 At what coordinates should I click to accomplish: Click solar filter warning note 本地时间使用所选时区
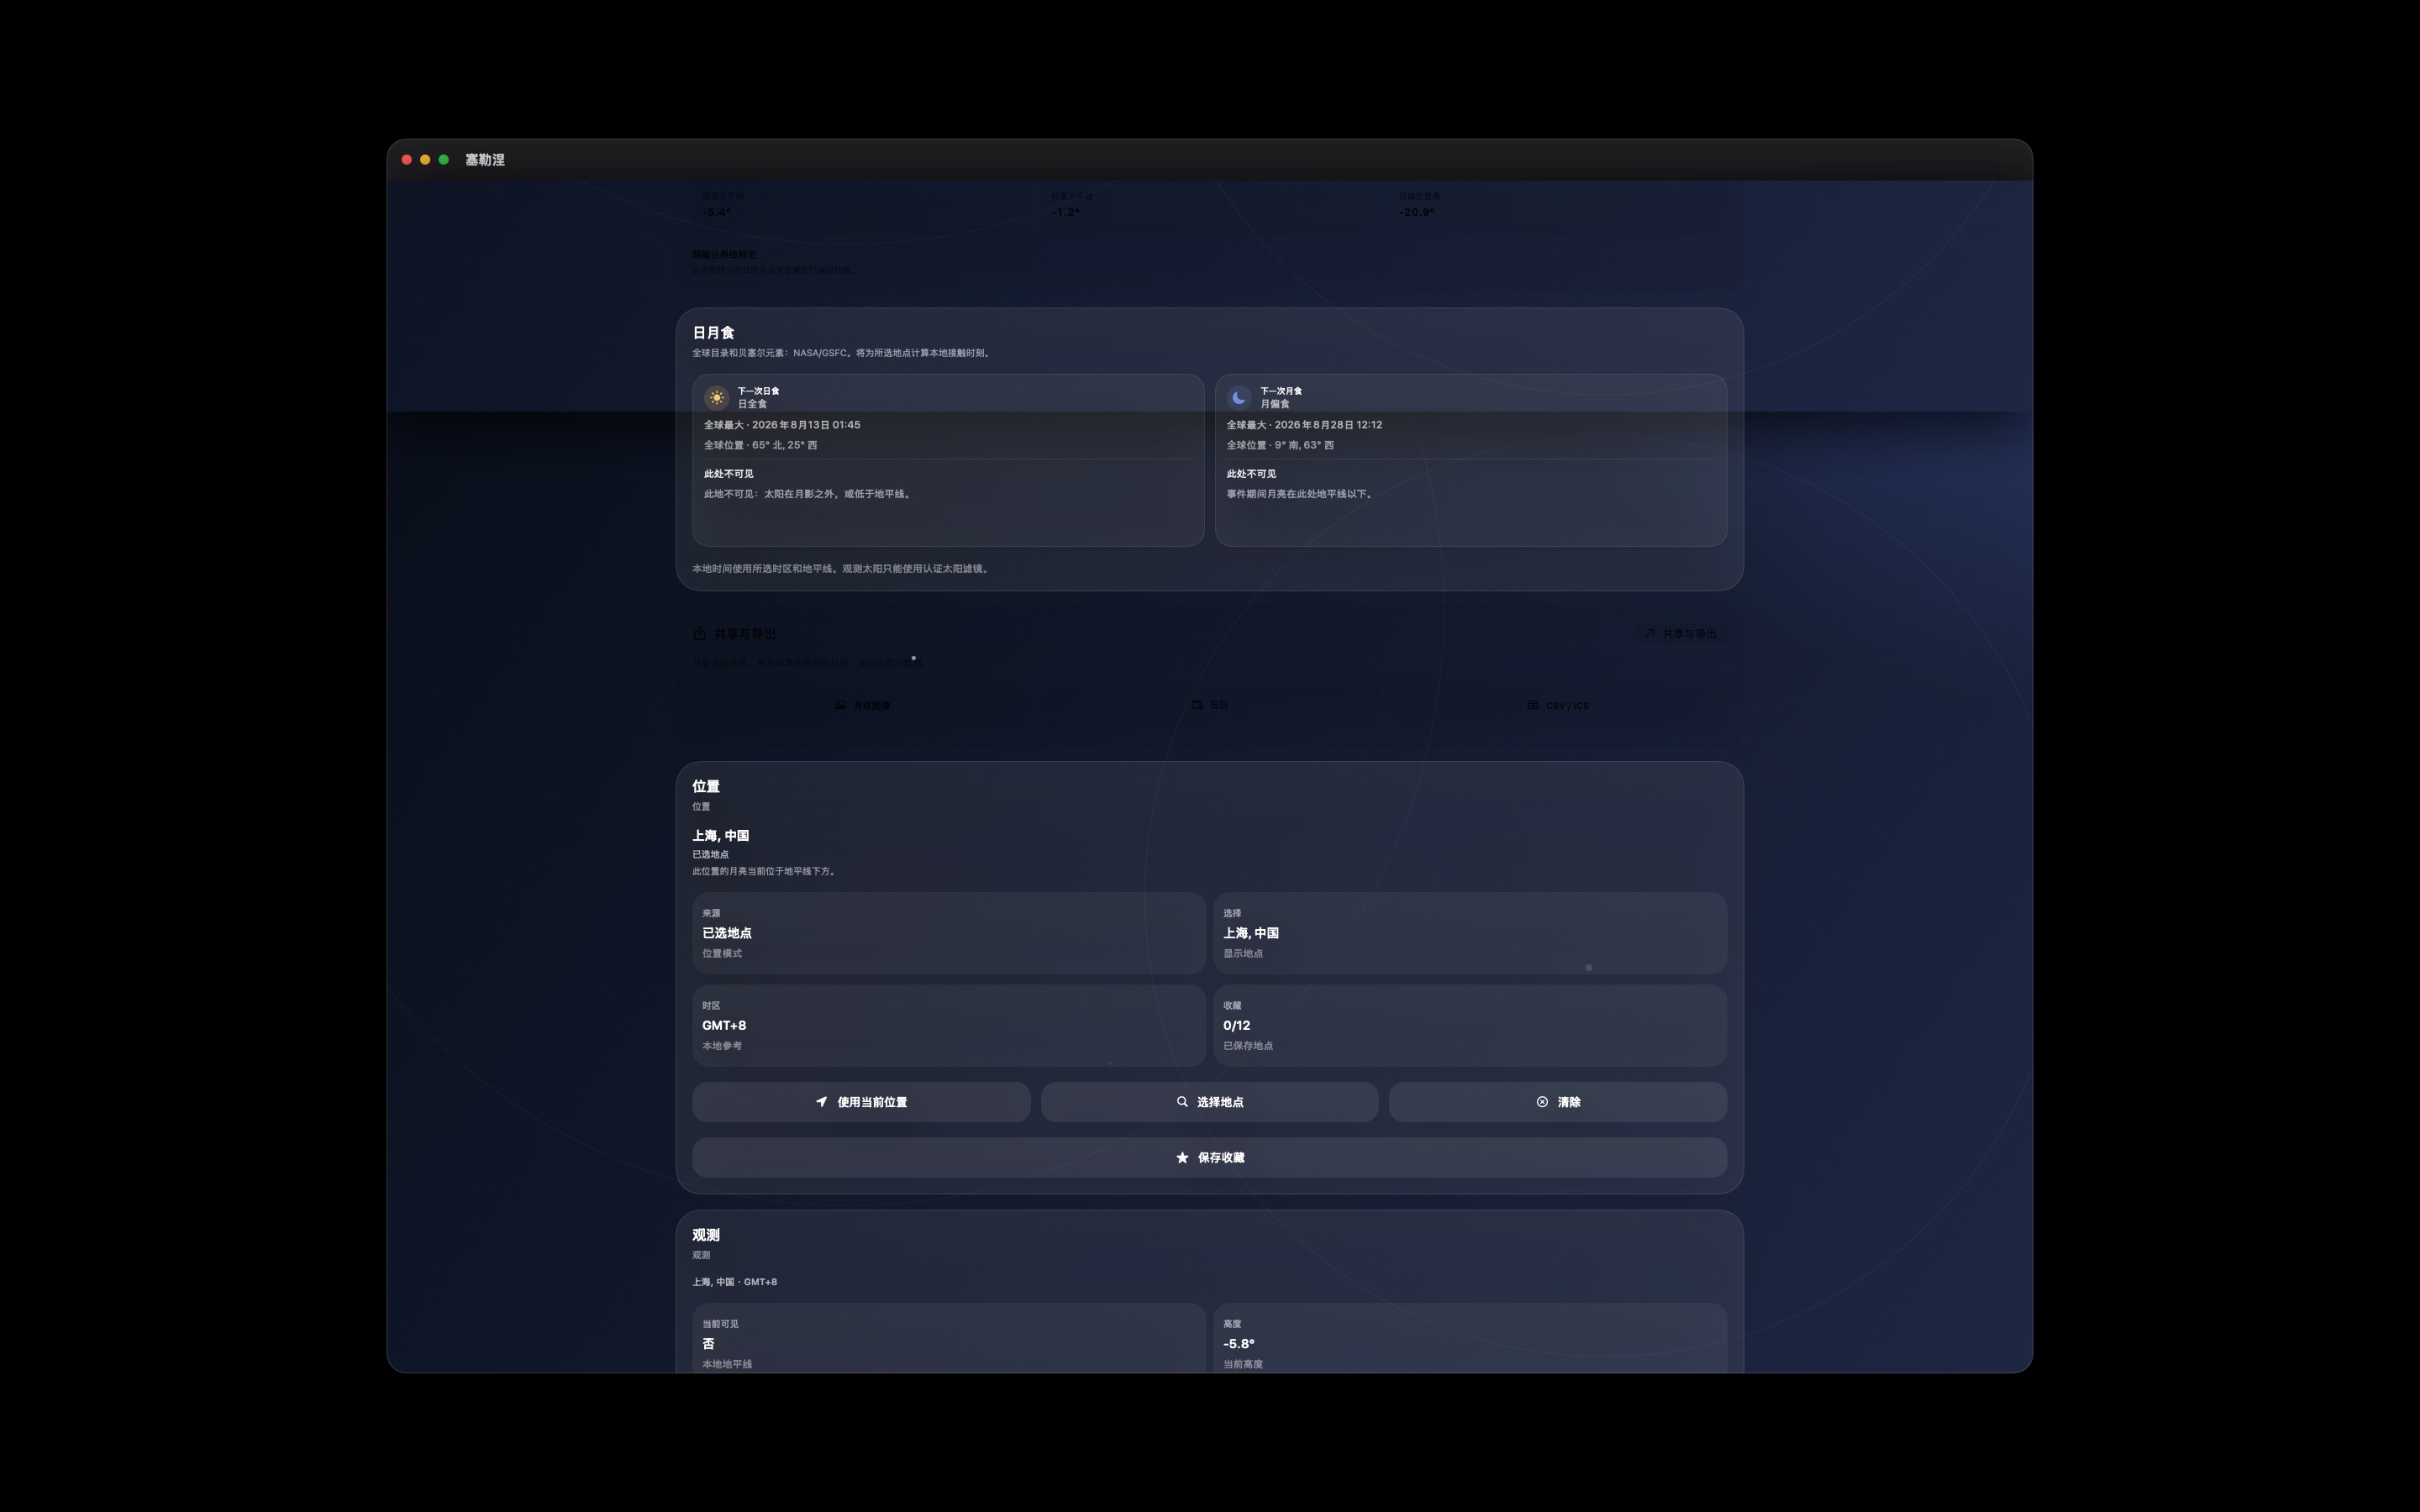[x=840, y=569]
